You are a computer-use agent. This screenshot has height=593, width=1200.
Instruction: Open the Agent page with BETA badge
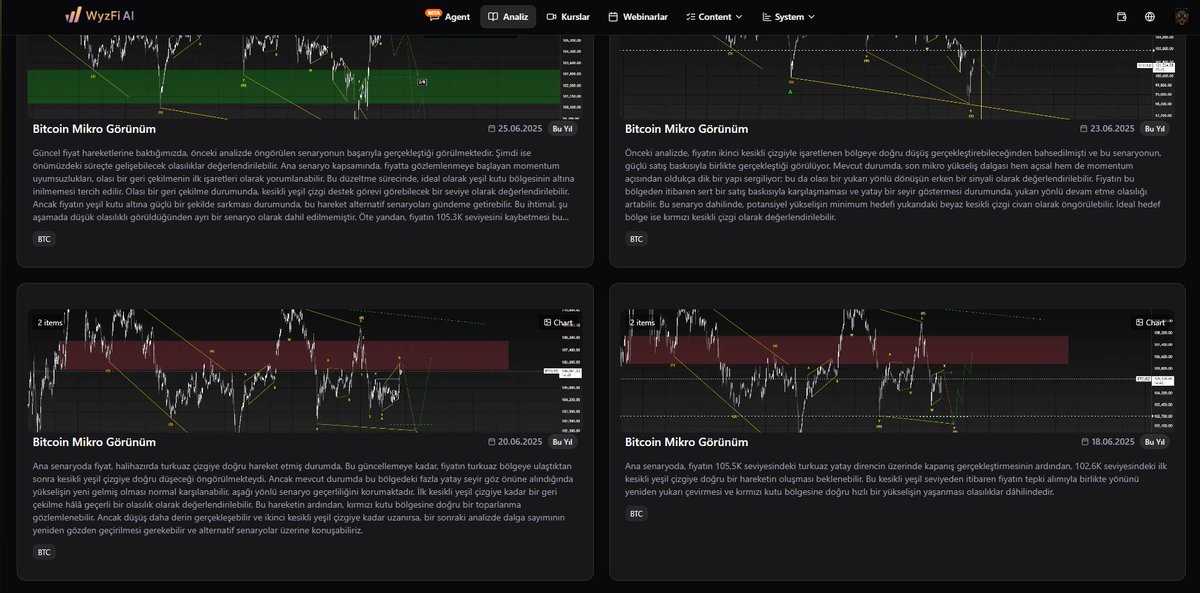448,17
